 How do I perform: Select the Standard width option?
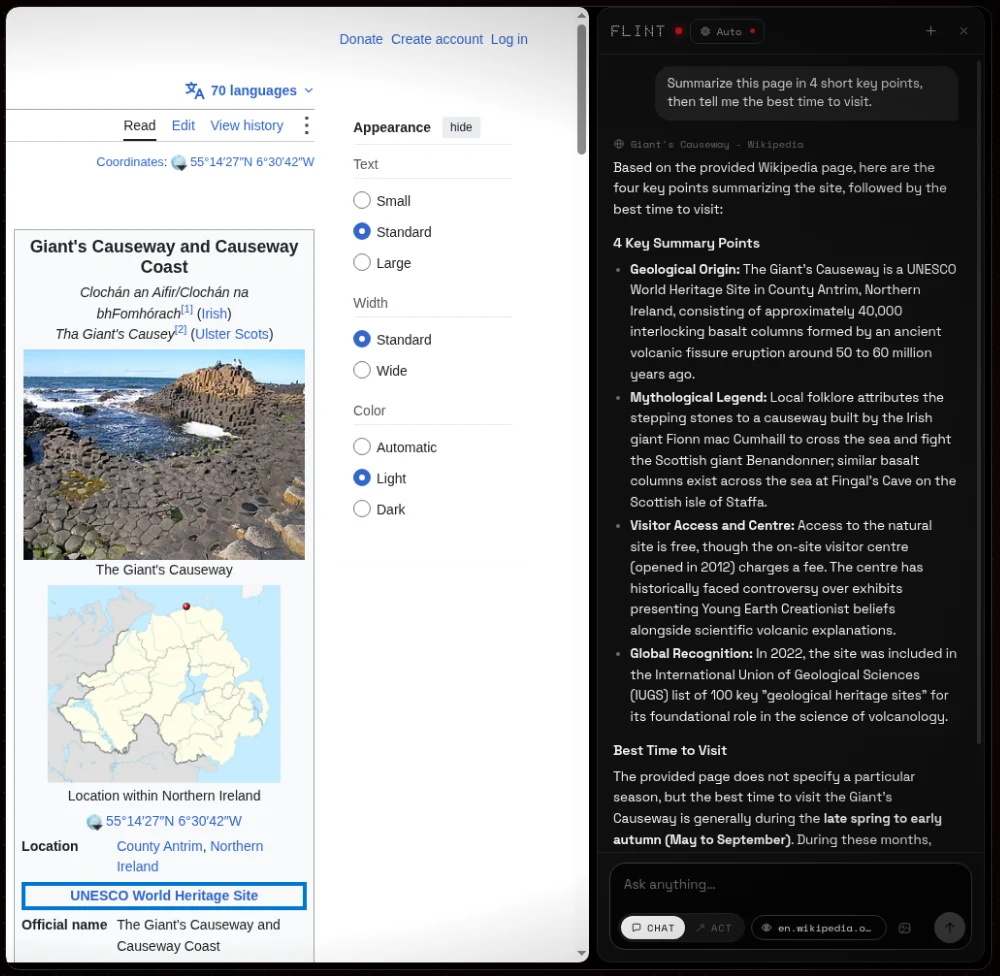(x=362, y=339)
